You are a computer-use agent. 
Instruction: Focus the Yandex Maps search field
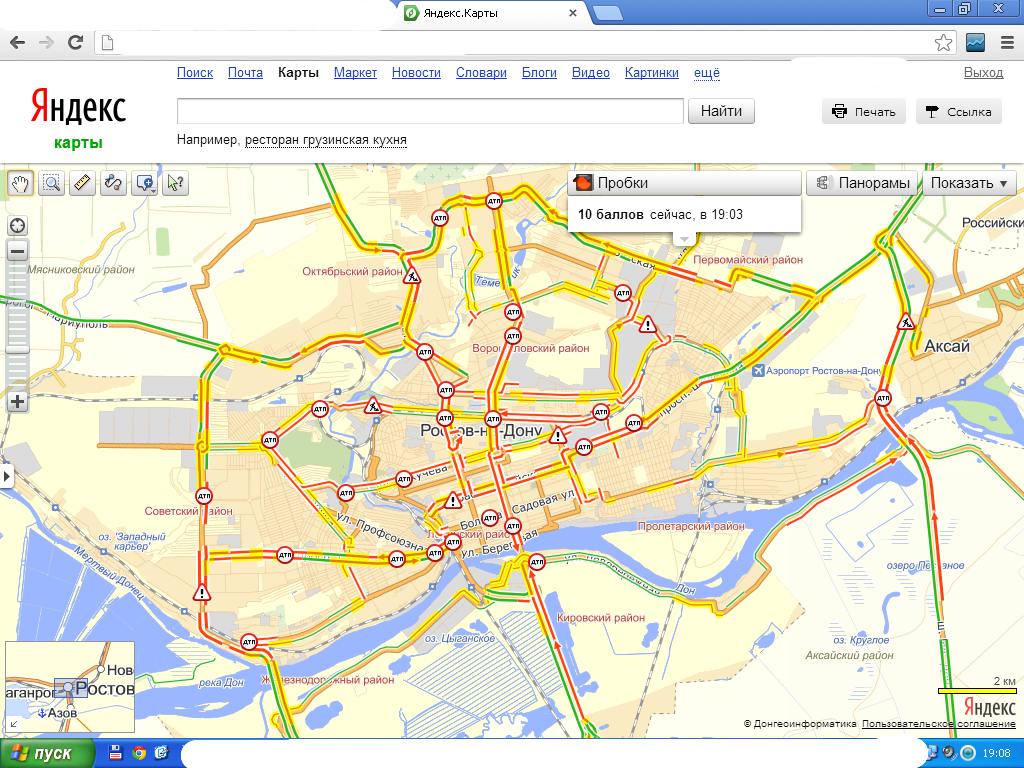(430, 111)
